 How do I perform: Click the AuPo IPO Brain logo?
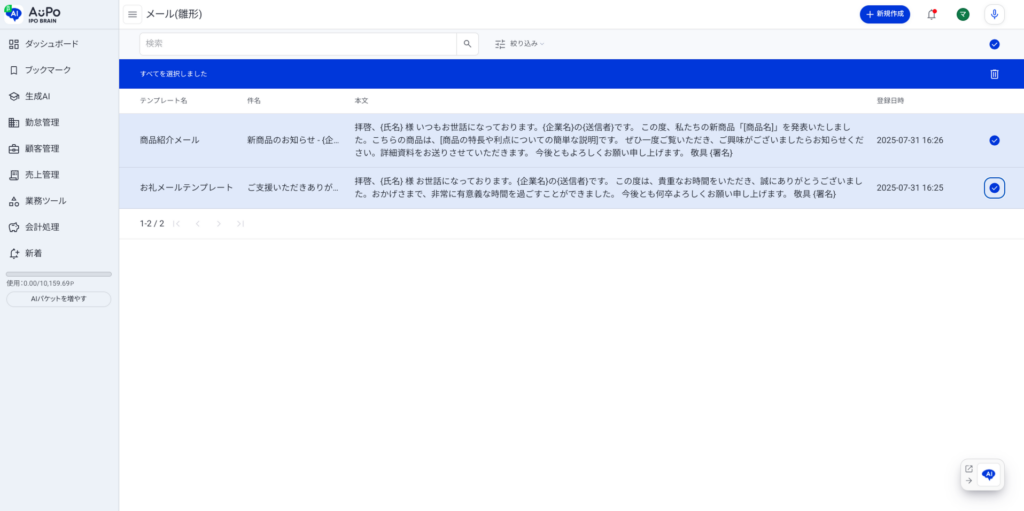coord(33,13)
